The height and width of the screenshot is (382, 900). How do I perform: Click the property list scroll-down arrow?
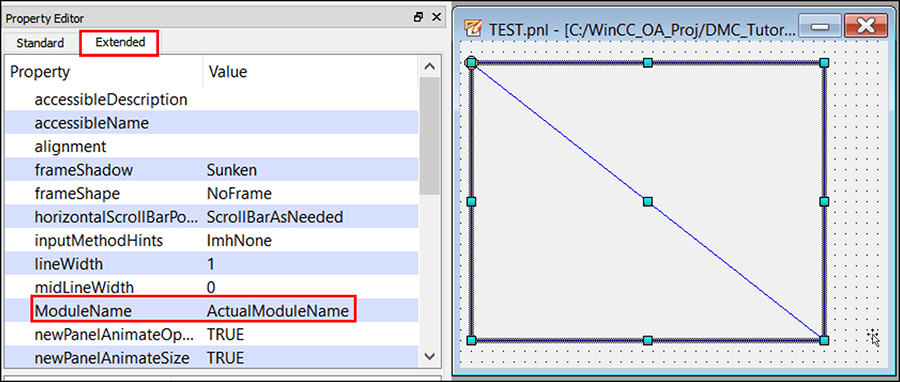[x=429, y=356]
